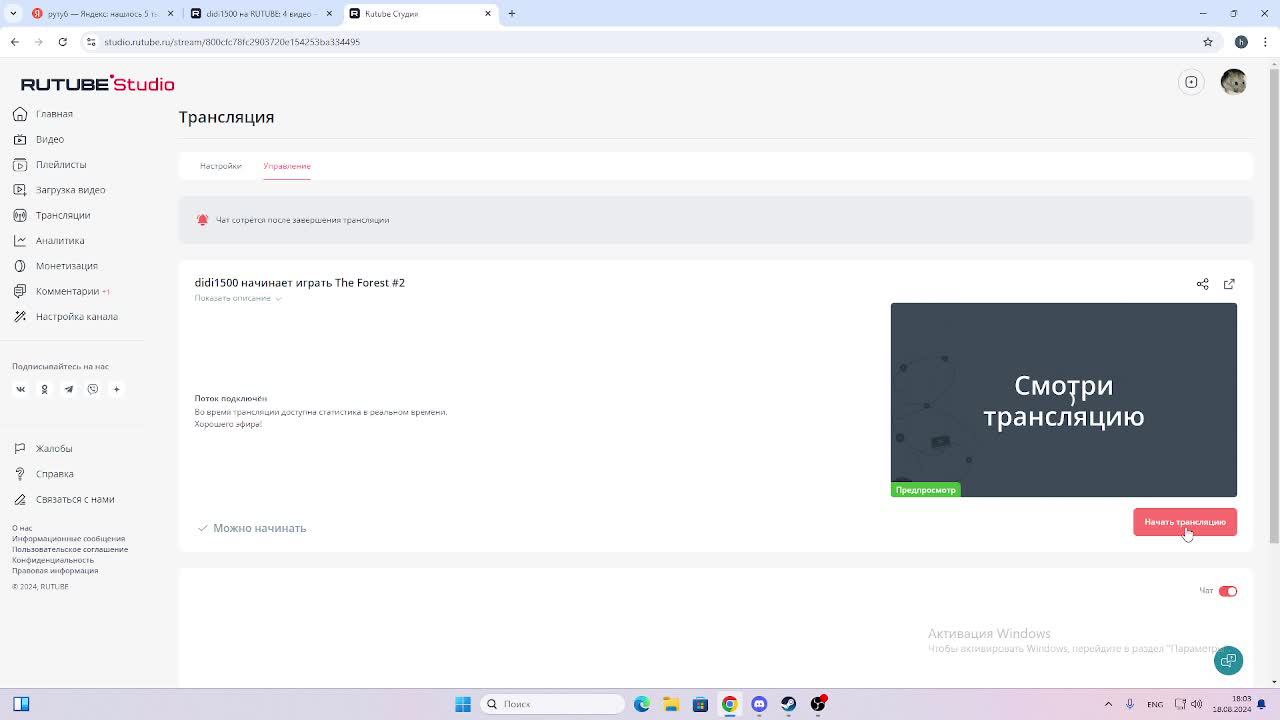This screenshot has height=720, width=1280.
Task: Show hidden tray icons chevron
Action: coord(1108,704)
